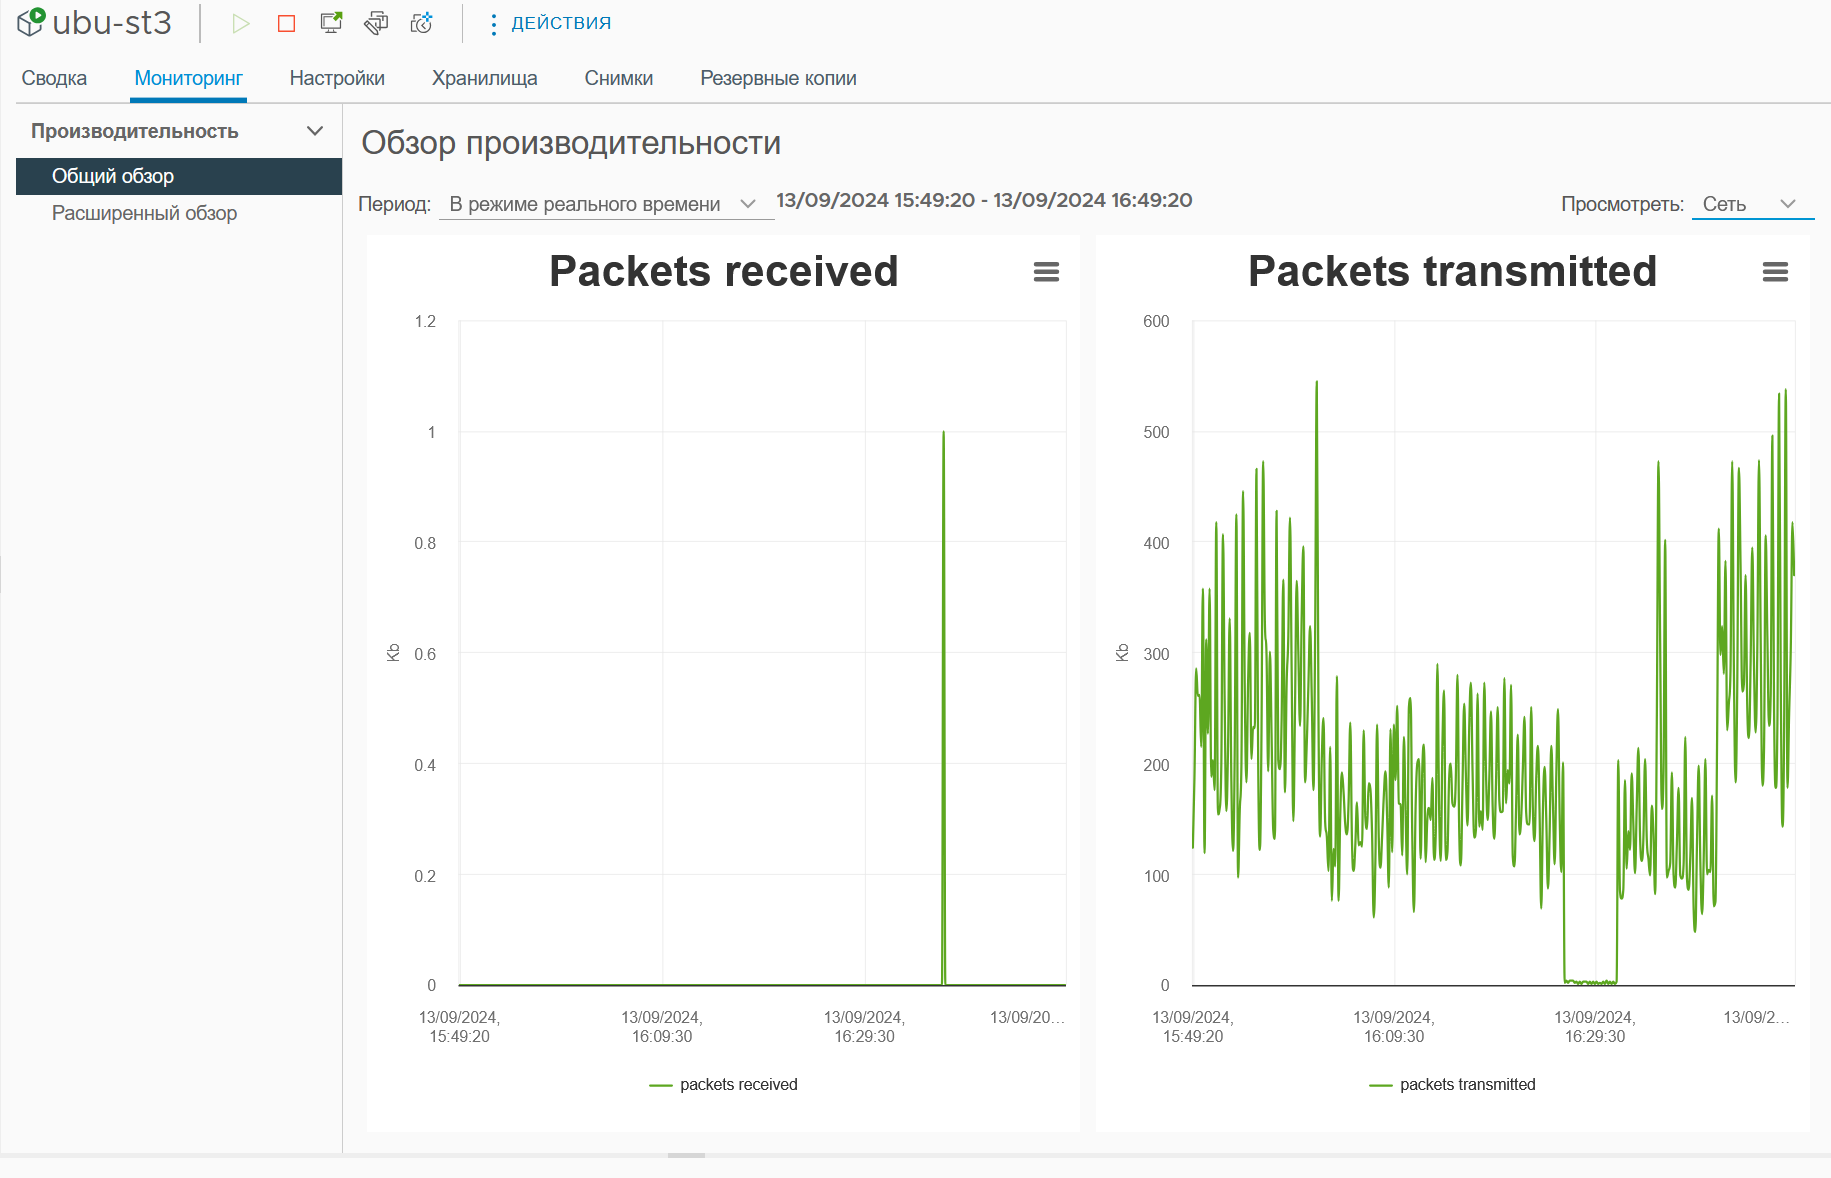Click the 600 y-axis value on Packets transmitted

pyautogui.click(x=1156, y=321)
